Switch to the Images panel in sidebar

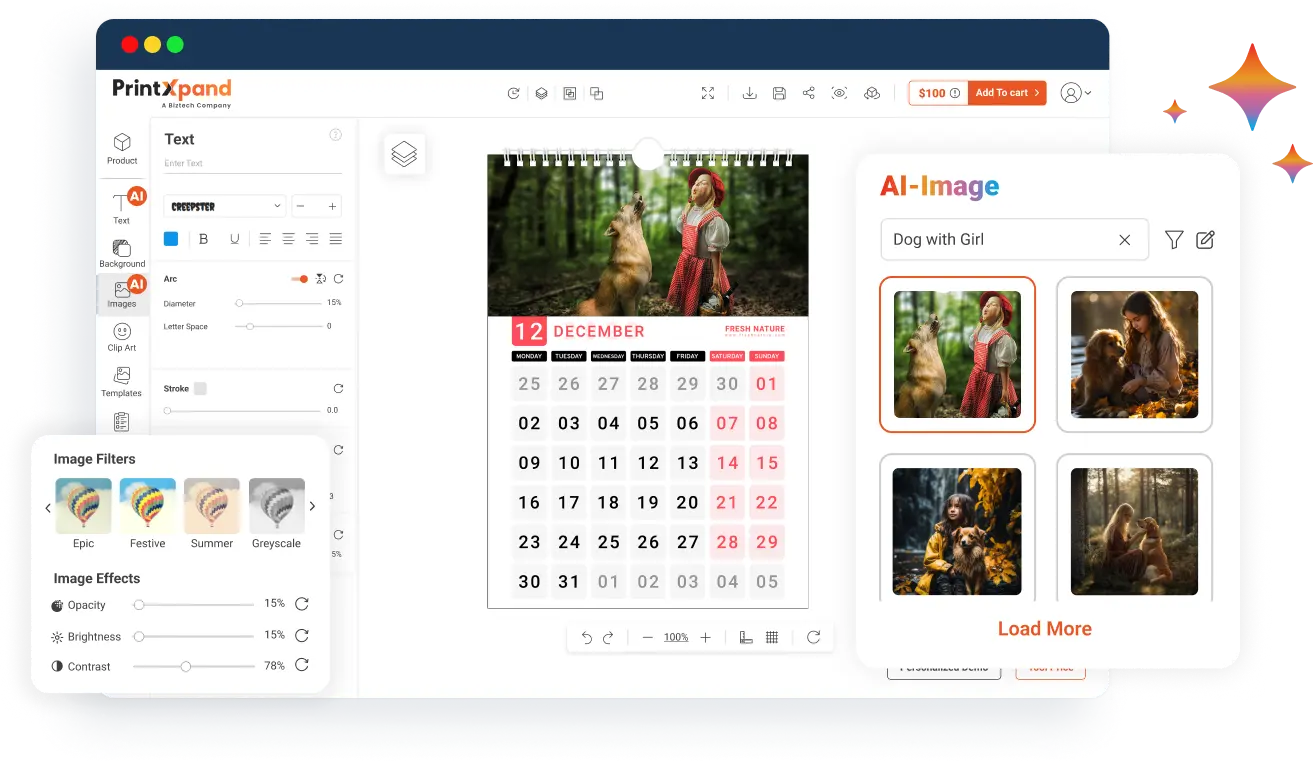122,294
